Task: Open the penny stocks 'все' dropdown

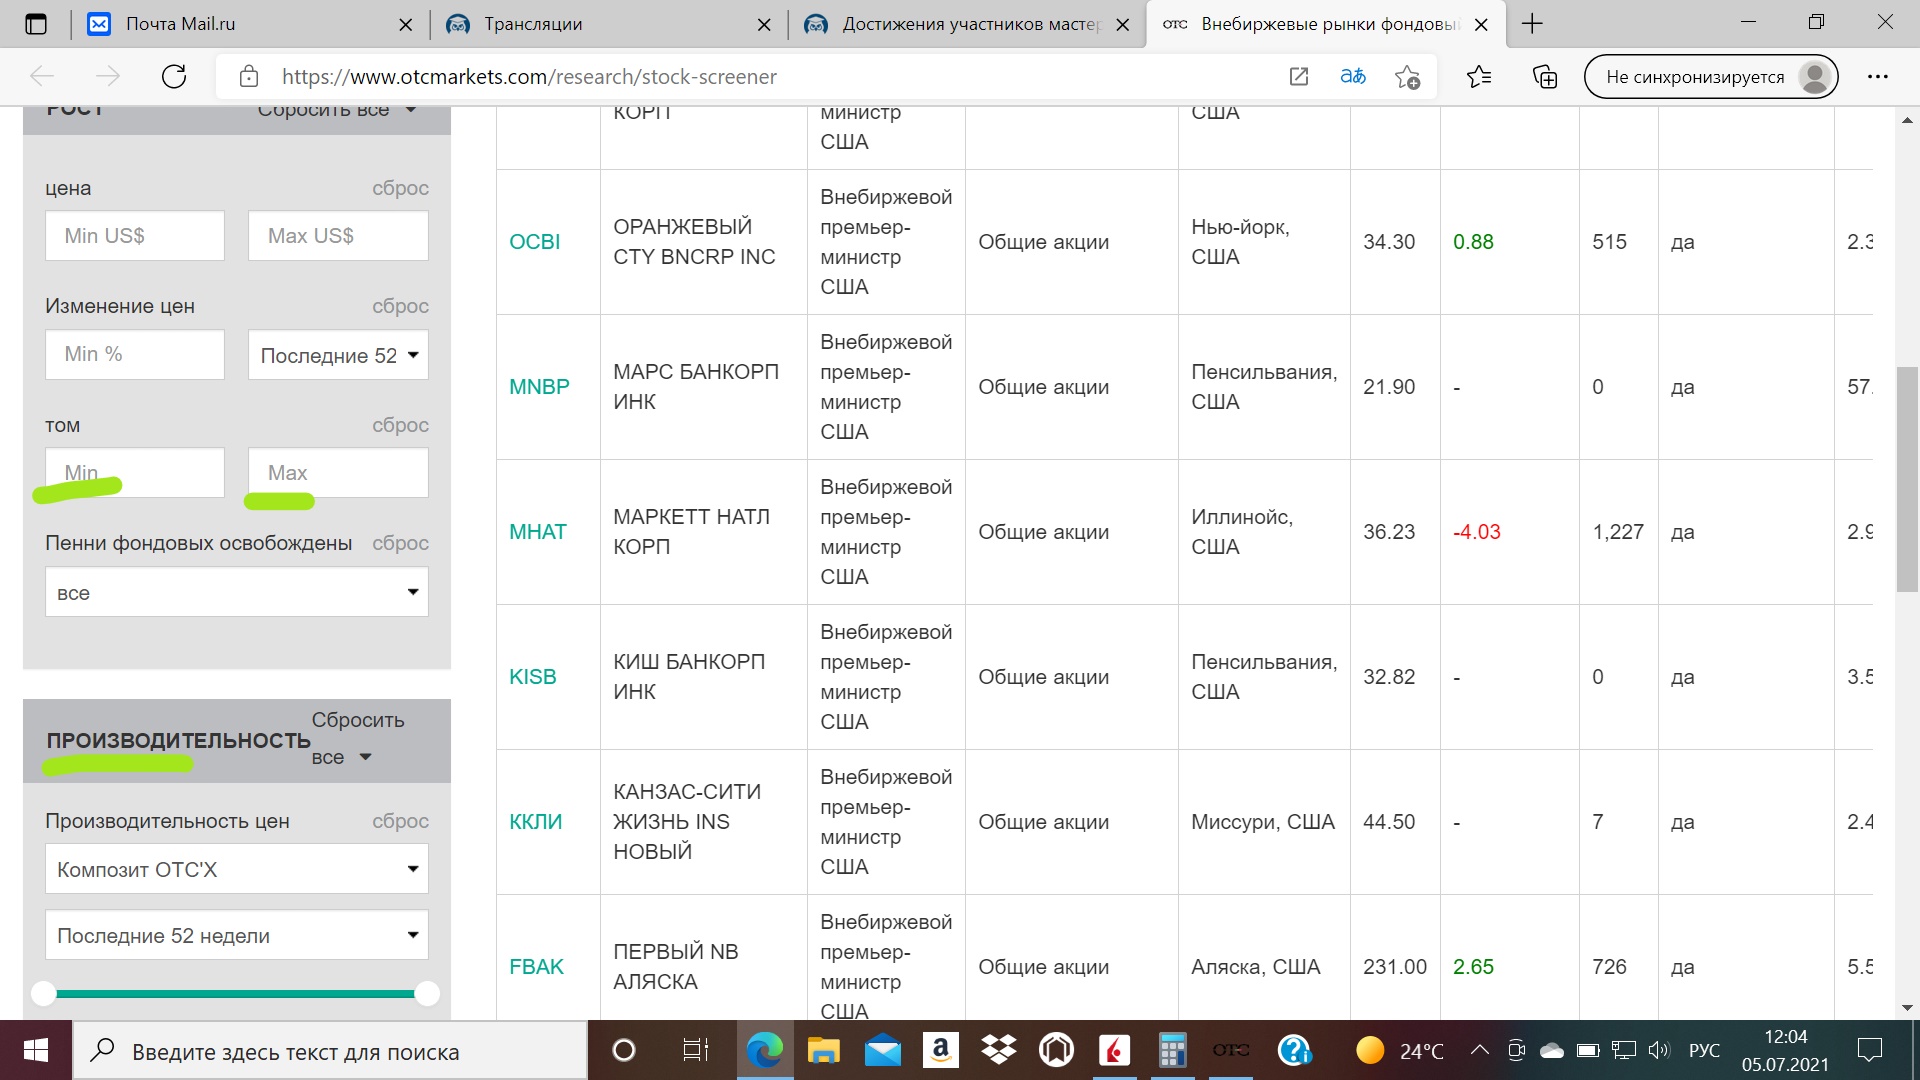Action: click(x=237, y=592)
